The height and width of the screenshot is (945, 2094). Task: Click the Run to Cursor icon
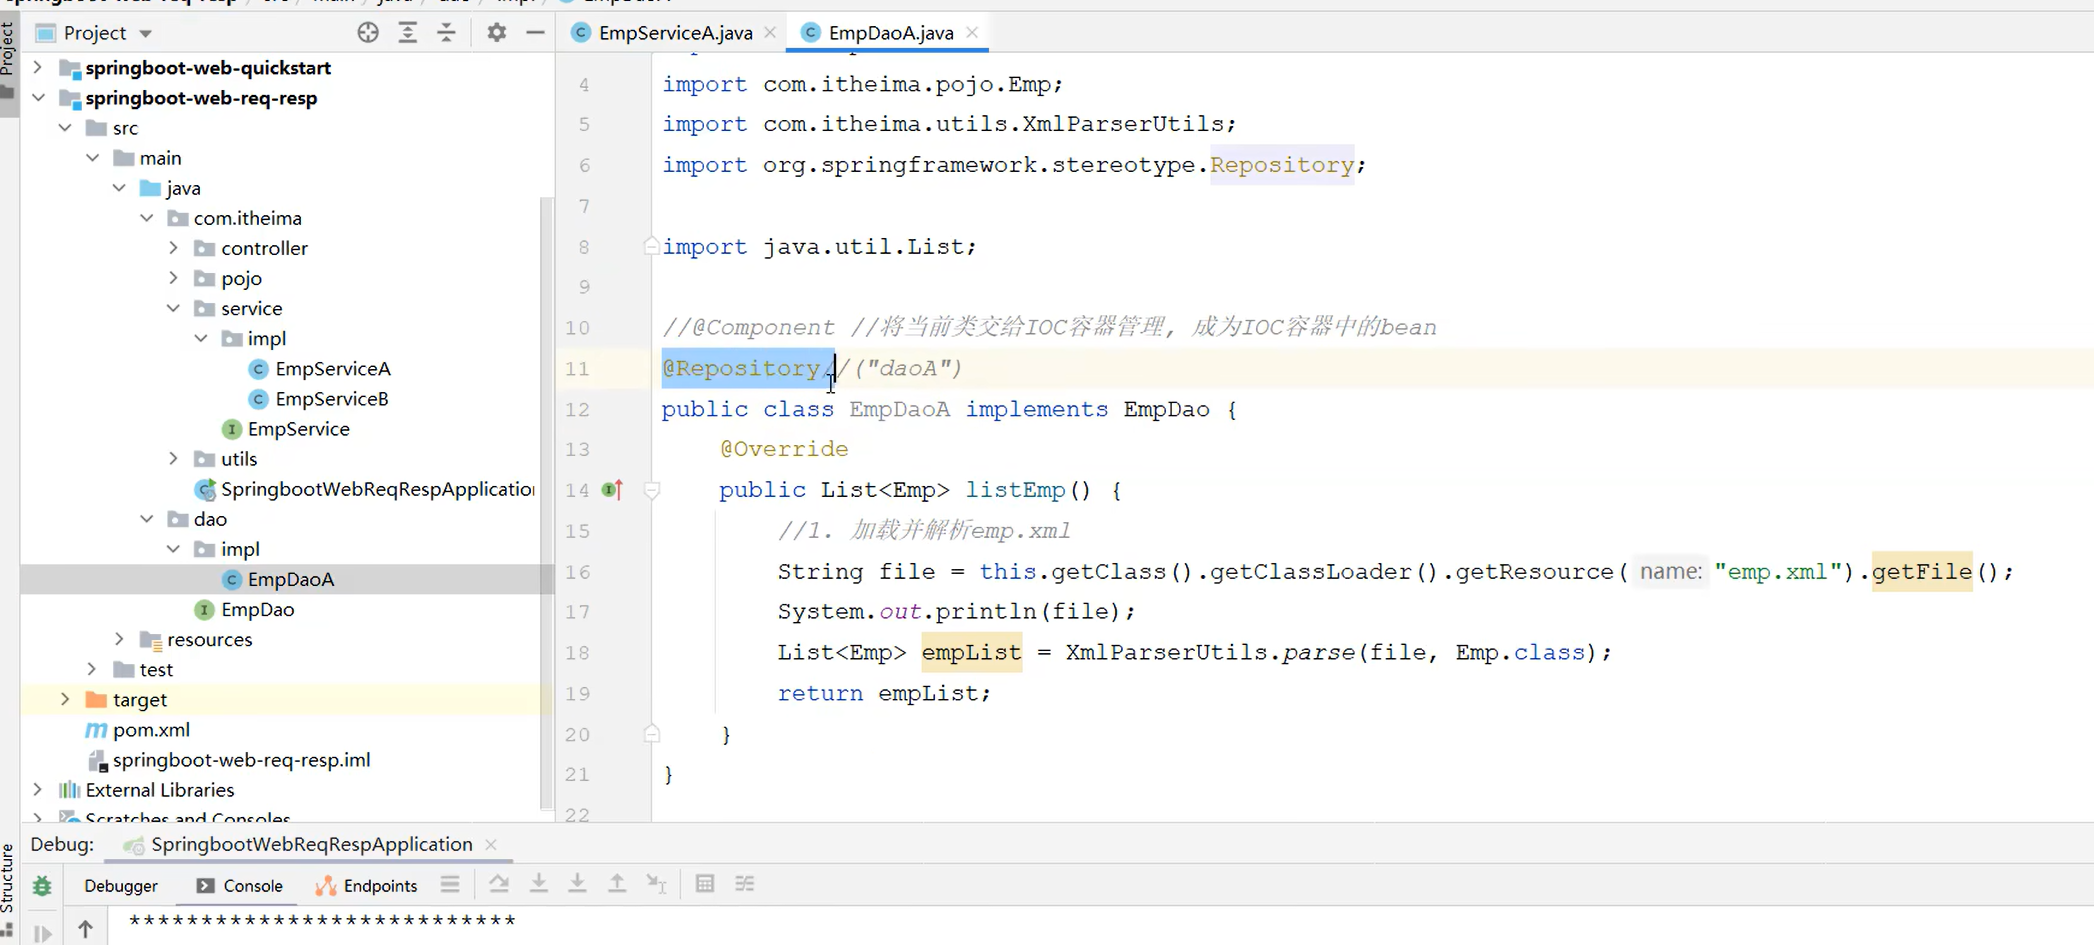(x=657, y=884)
